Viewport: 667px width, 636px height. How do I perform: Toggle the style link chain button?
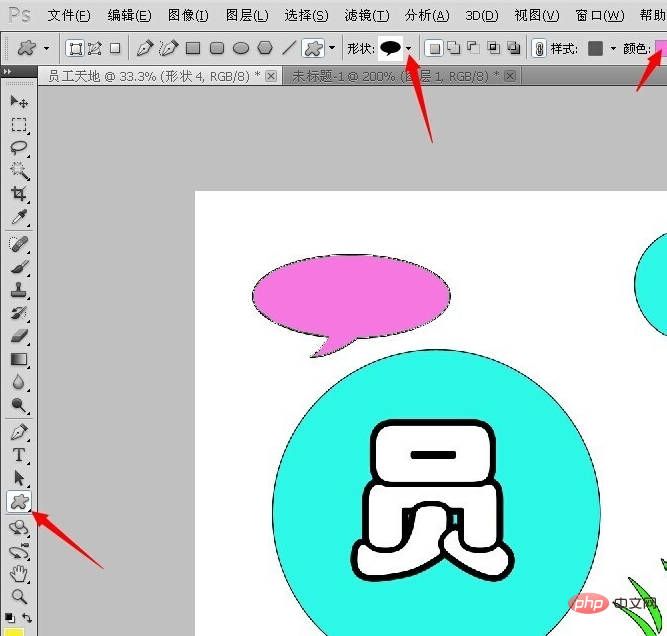click(x=539, y=48)
